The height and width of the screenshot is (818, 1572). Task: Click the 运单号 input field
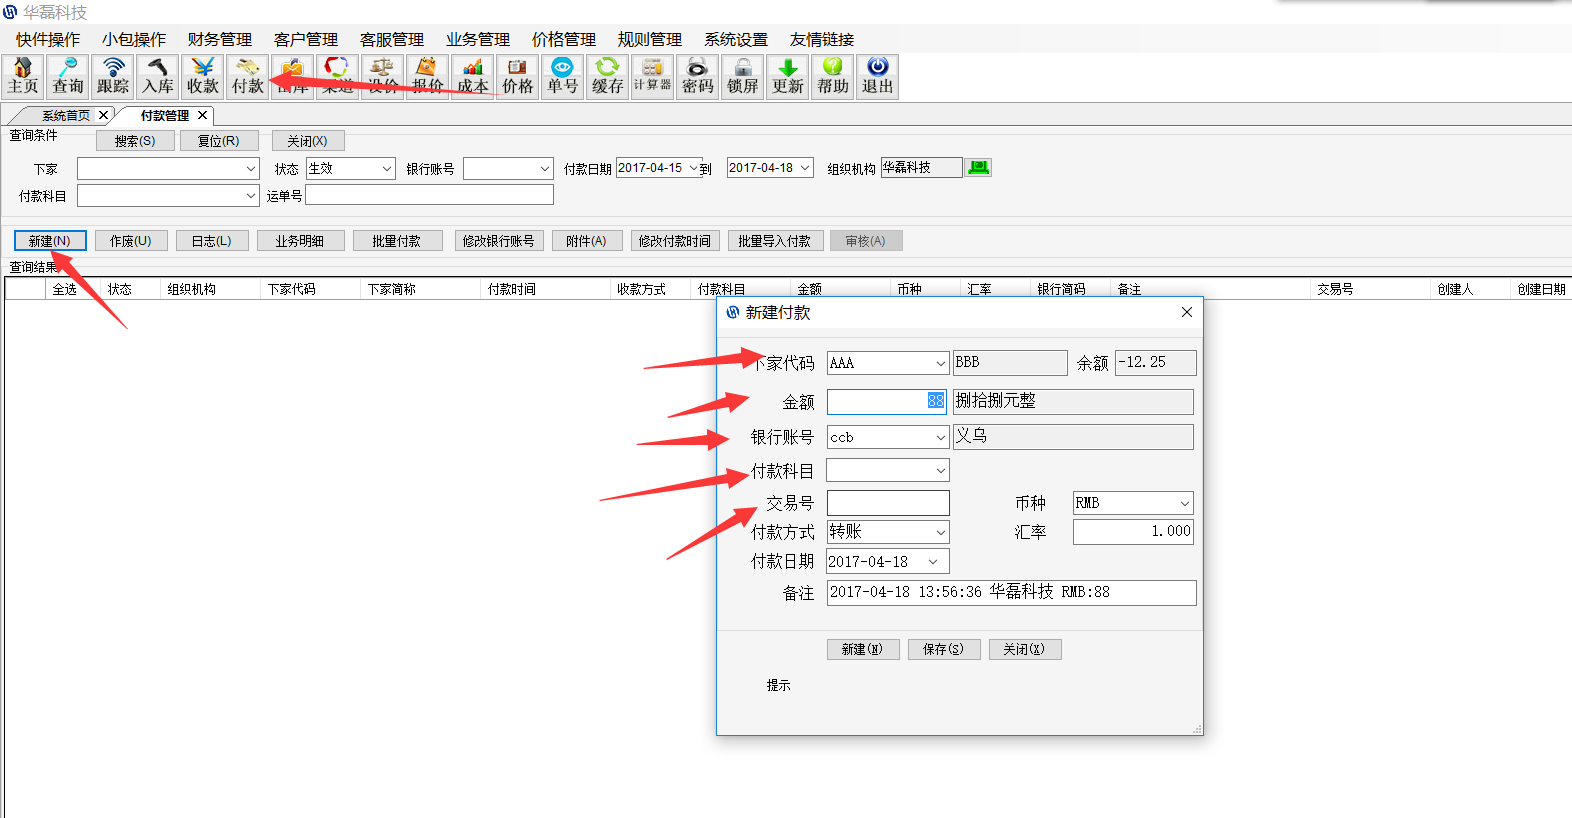429,195
